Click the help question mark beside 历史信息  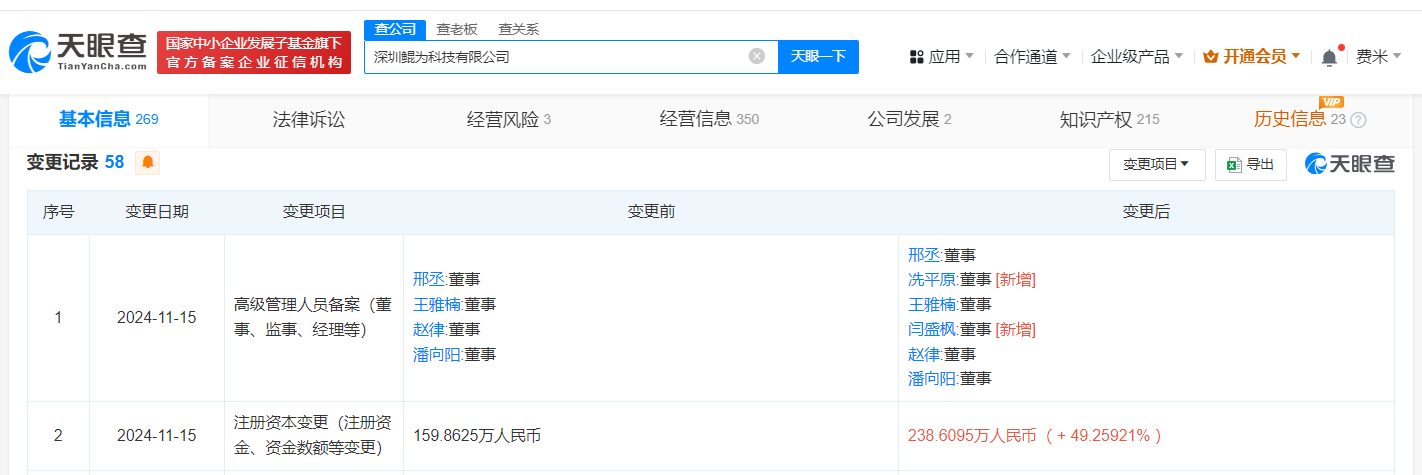pyautogui.click(x=1358, y=120)
